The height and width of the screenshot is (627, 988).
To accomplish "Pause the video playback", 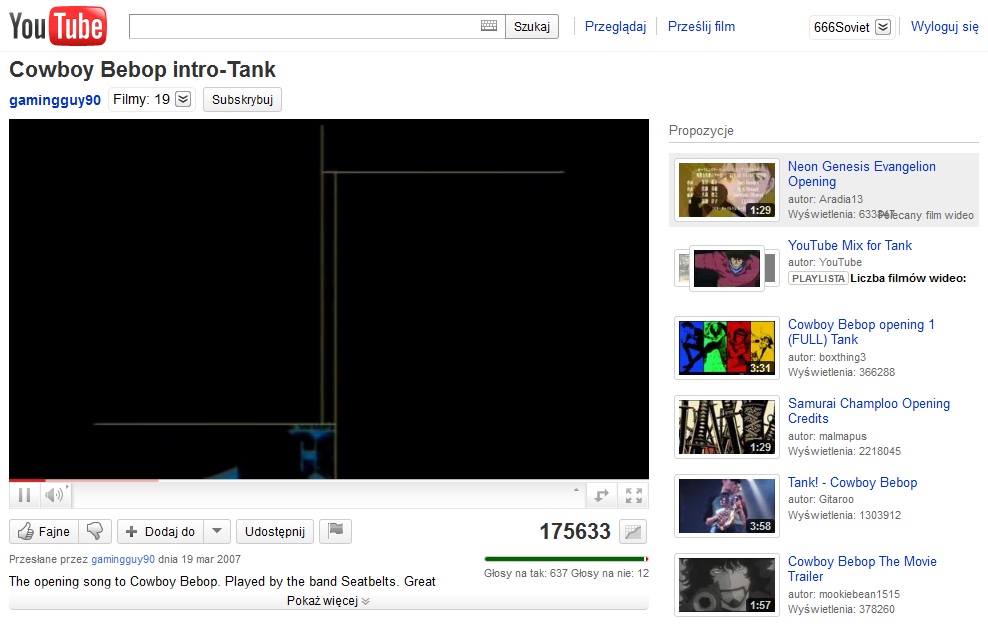I will click(x=24, y=495).
